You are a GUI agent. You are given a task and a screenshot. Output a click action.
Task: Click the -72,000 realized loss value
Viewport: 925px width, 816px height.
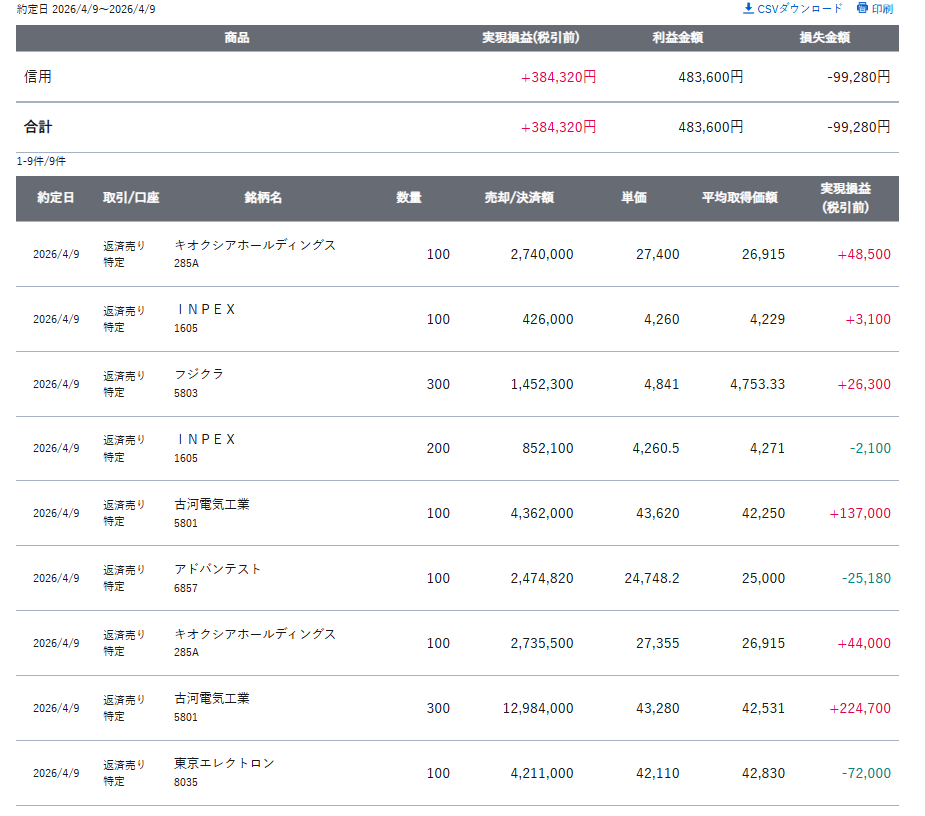(865, 773)
